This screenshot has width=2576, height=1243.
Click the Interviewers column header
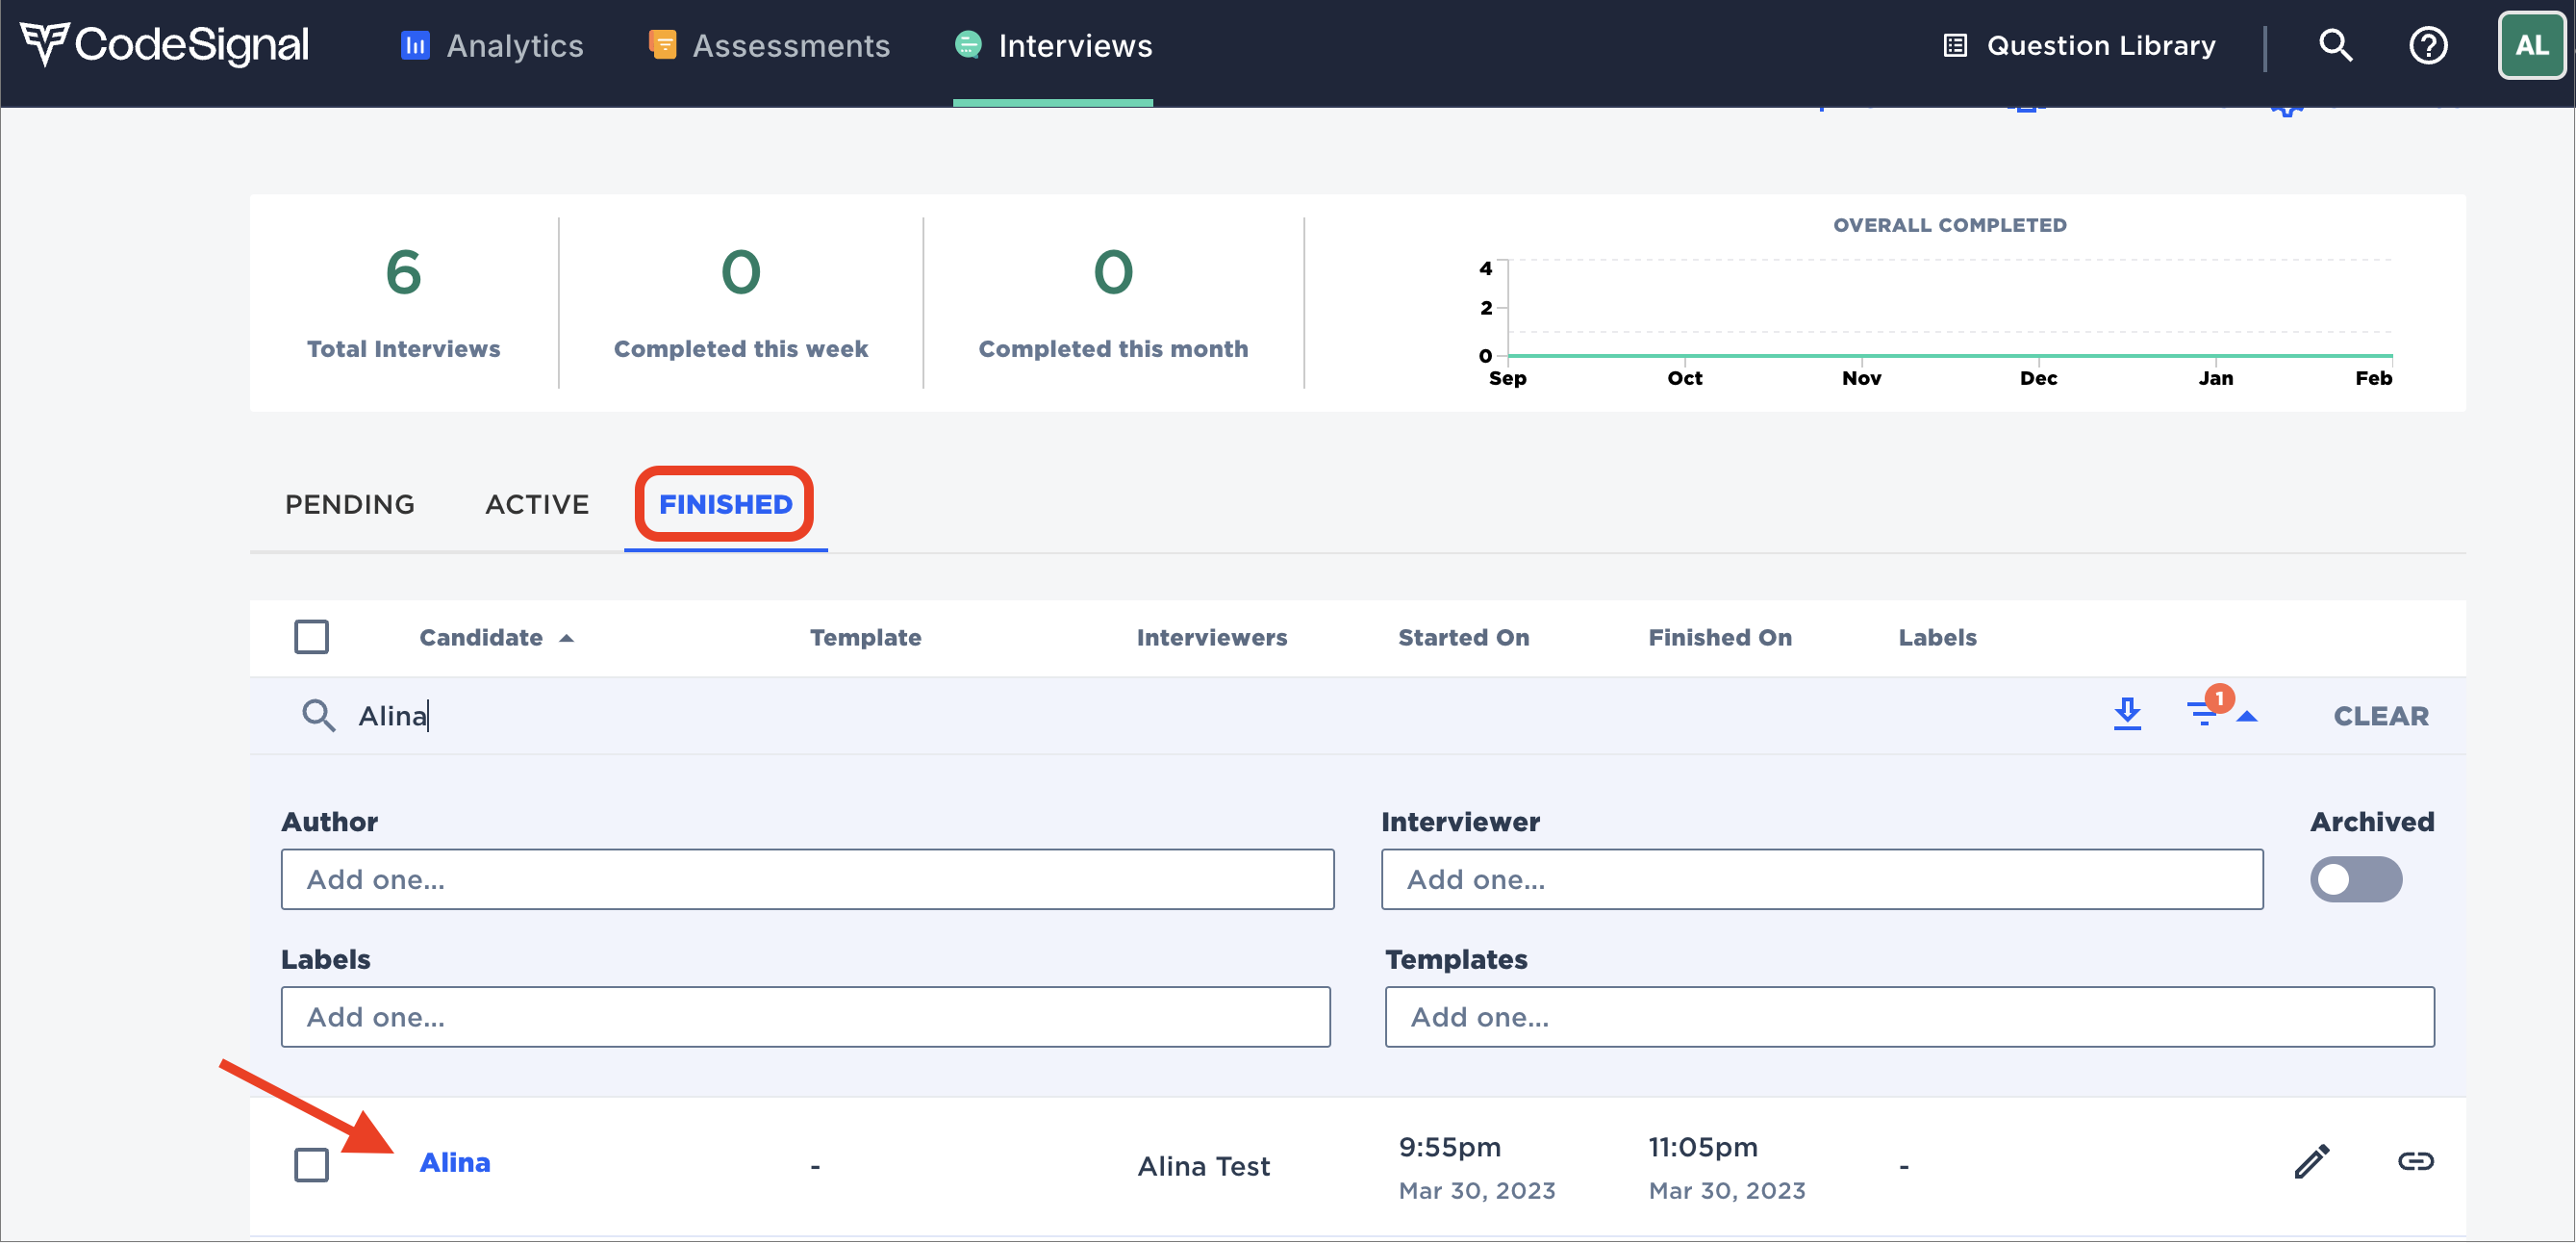click(1211, 637)
